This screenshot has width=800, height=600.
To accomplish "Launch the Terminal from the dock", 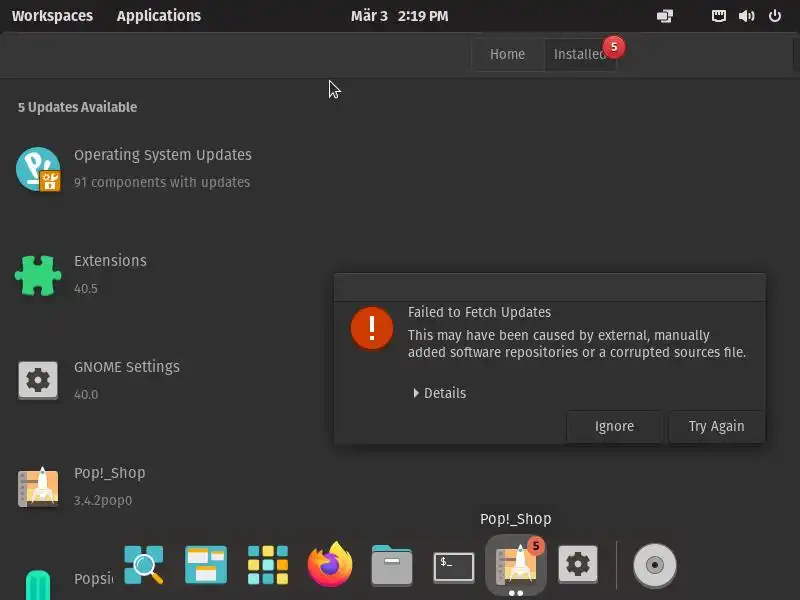I will coord(454,566).
